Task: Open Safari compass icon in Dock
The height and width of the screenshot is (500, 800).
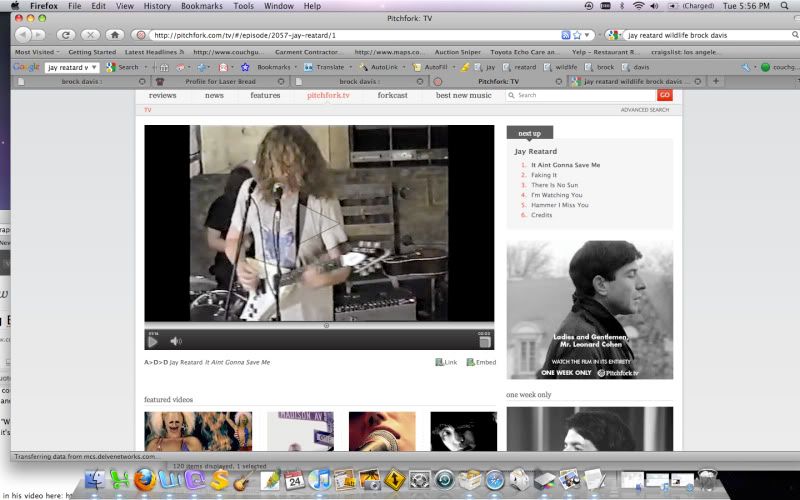Action: (494, 480)
